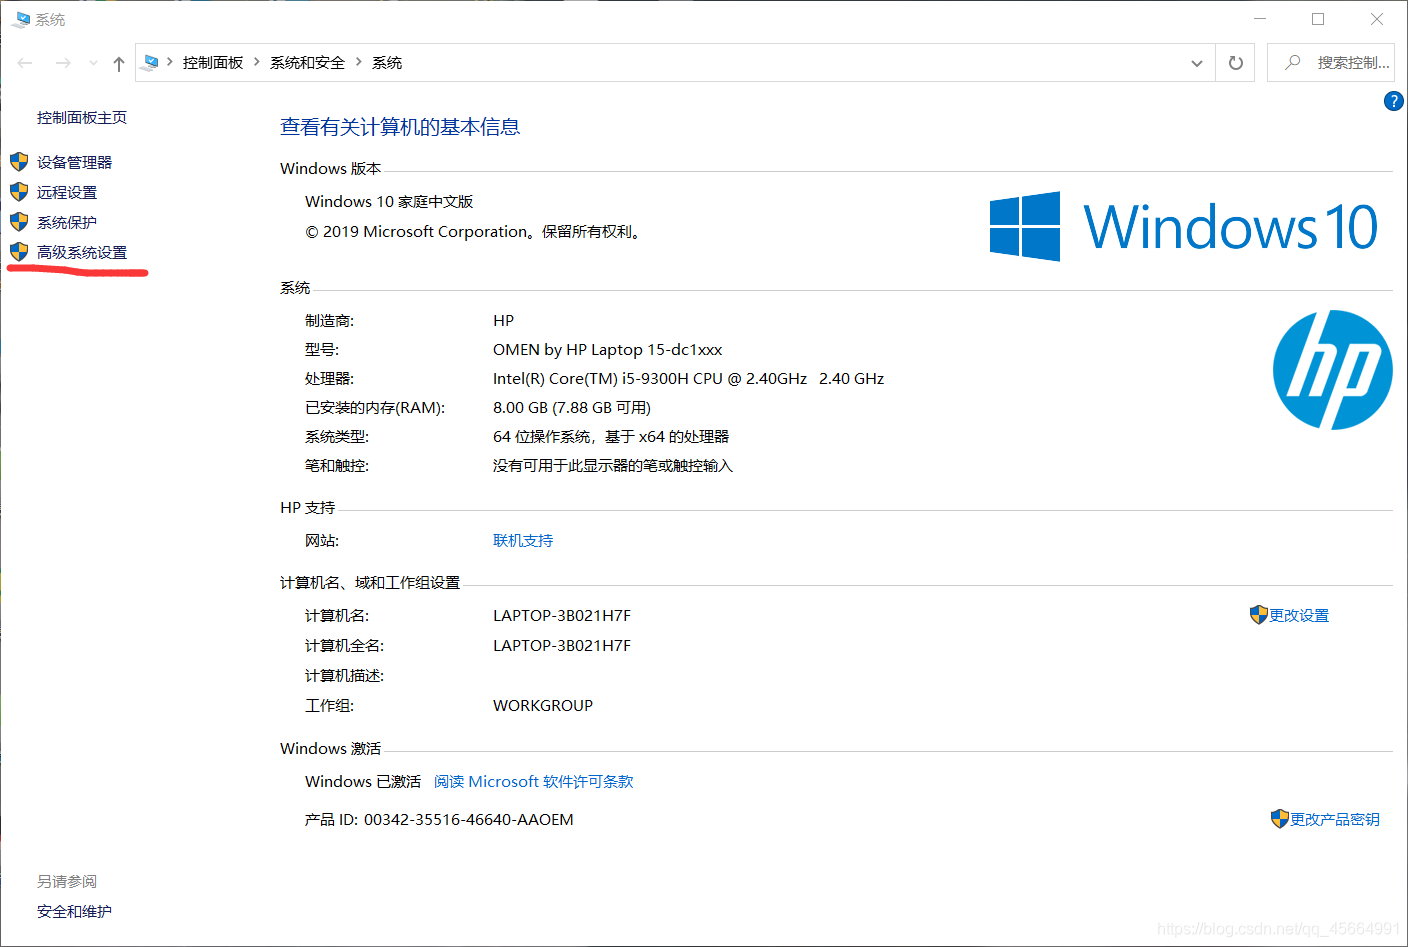Screen dimensions: 1408x947
Task: Maximize the 系统 window
Action: [1318, 19]
